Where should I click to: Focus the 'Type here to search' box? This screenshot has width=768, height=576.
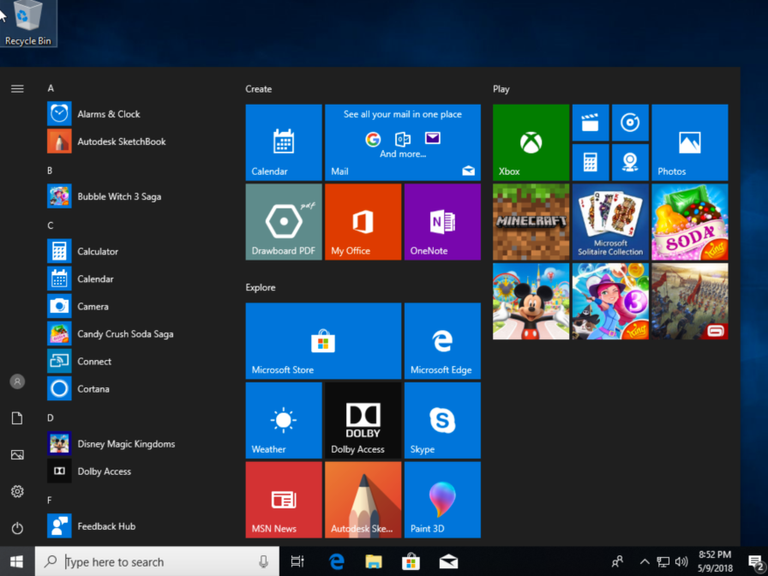[x=157, y=561]
